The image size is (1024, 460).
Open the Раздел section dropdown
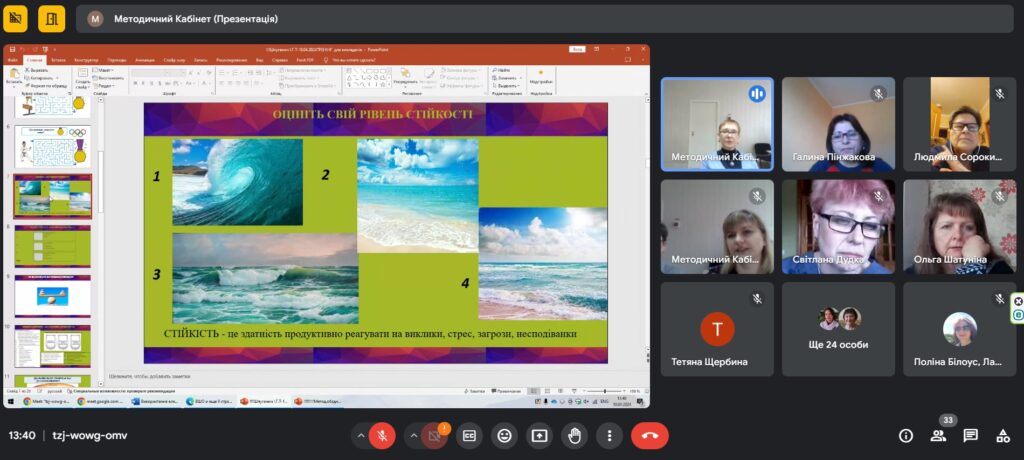[104, 86]
